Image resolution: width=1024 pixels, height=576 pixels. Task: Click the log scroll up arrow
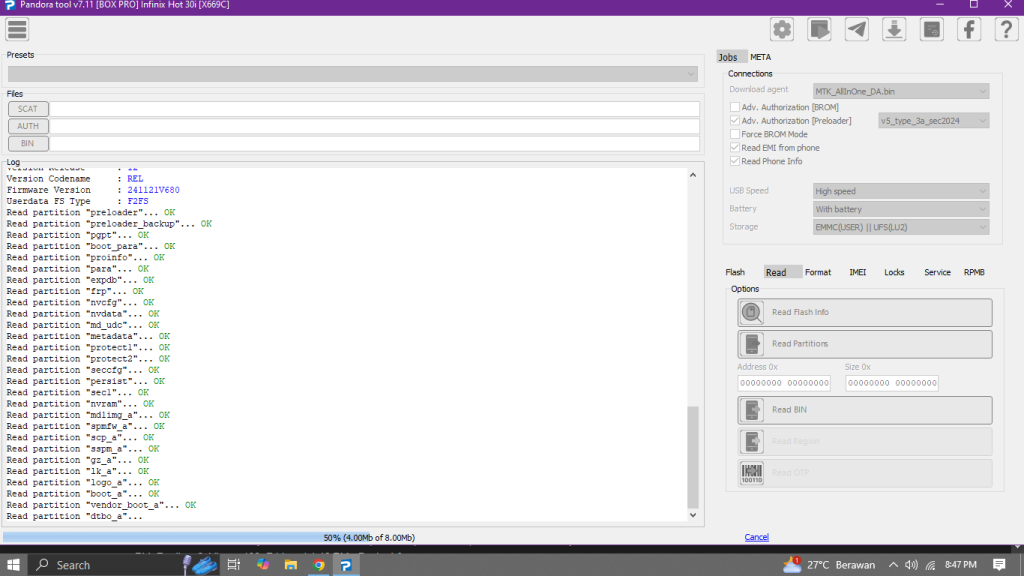[693, 175]
